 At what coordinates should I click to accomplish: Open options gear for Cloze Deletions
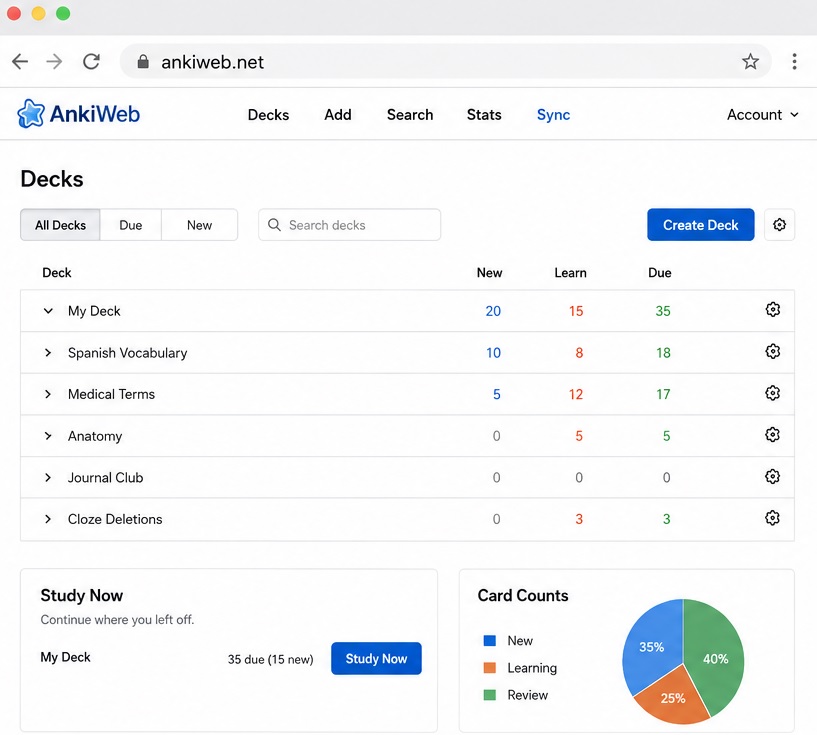pyautogui.click(x=773, y=518)
